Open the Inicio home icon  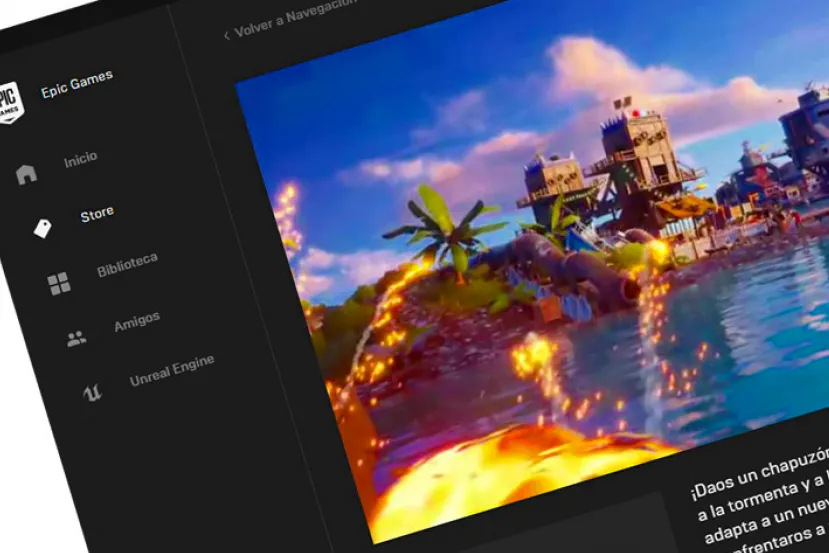coord(26,174)
